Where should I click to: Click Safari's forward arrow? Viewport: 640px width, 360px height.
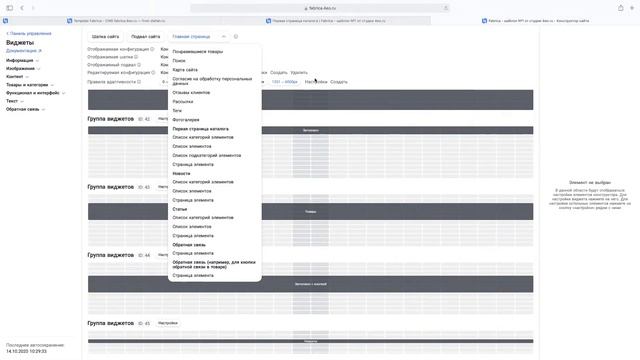[x=33, y=8]
